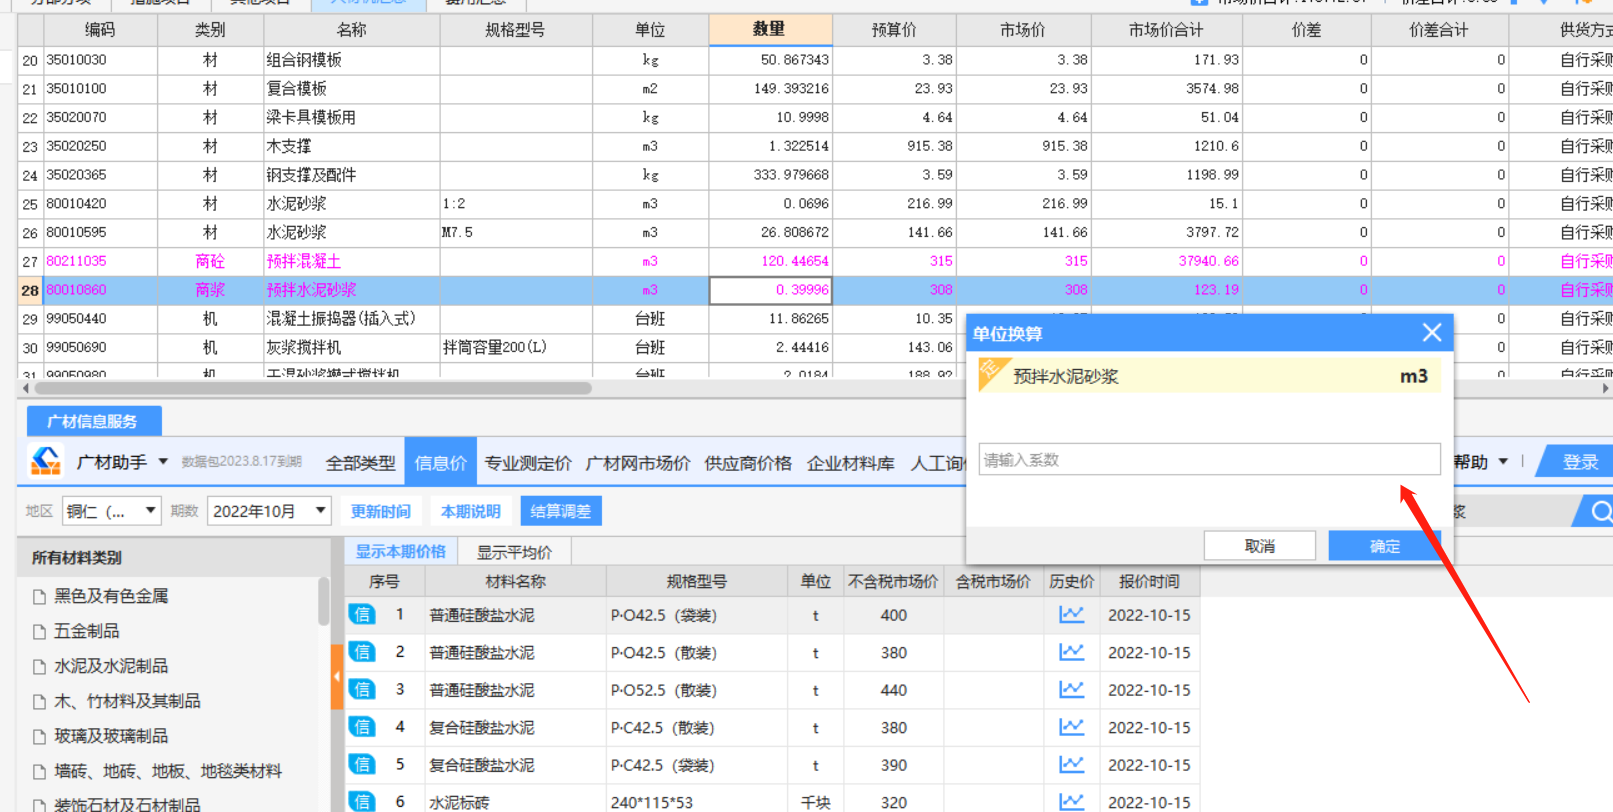Open history price chart for row 5 P·C42.5（袋装）
The height and width of the screenshot is (812, 1613).
pos(1071,765)
